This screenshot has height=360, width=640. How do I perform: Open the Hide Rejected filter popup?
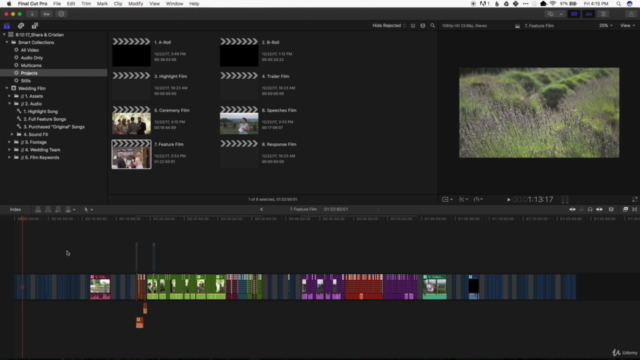point(389,26)
